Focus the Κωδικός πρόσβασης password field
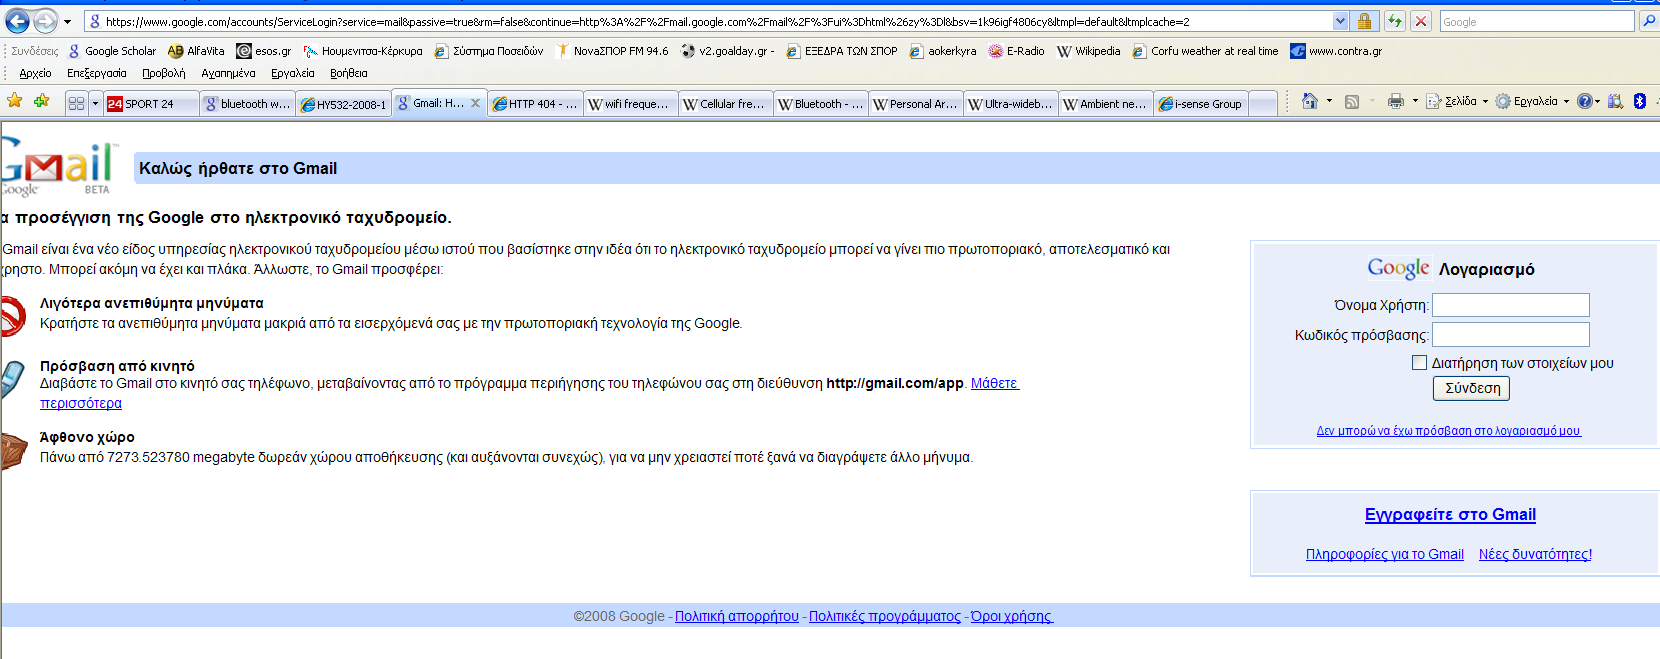 [1511, 334]
